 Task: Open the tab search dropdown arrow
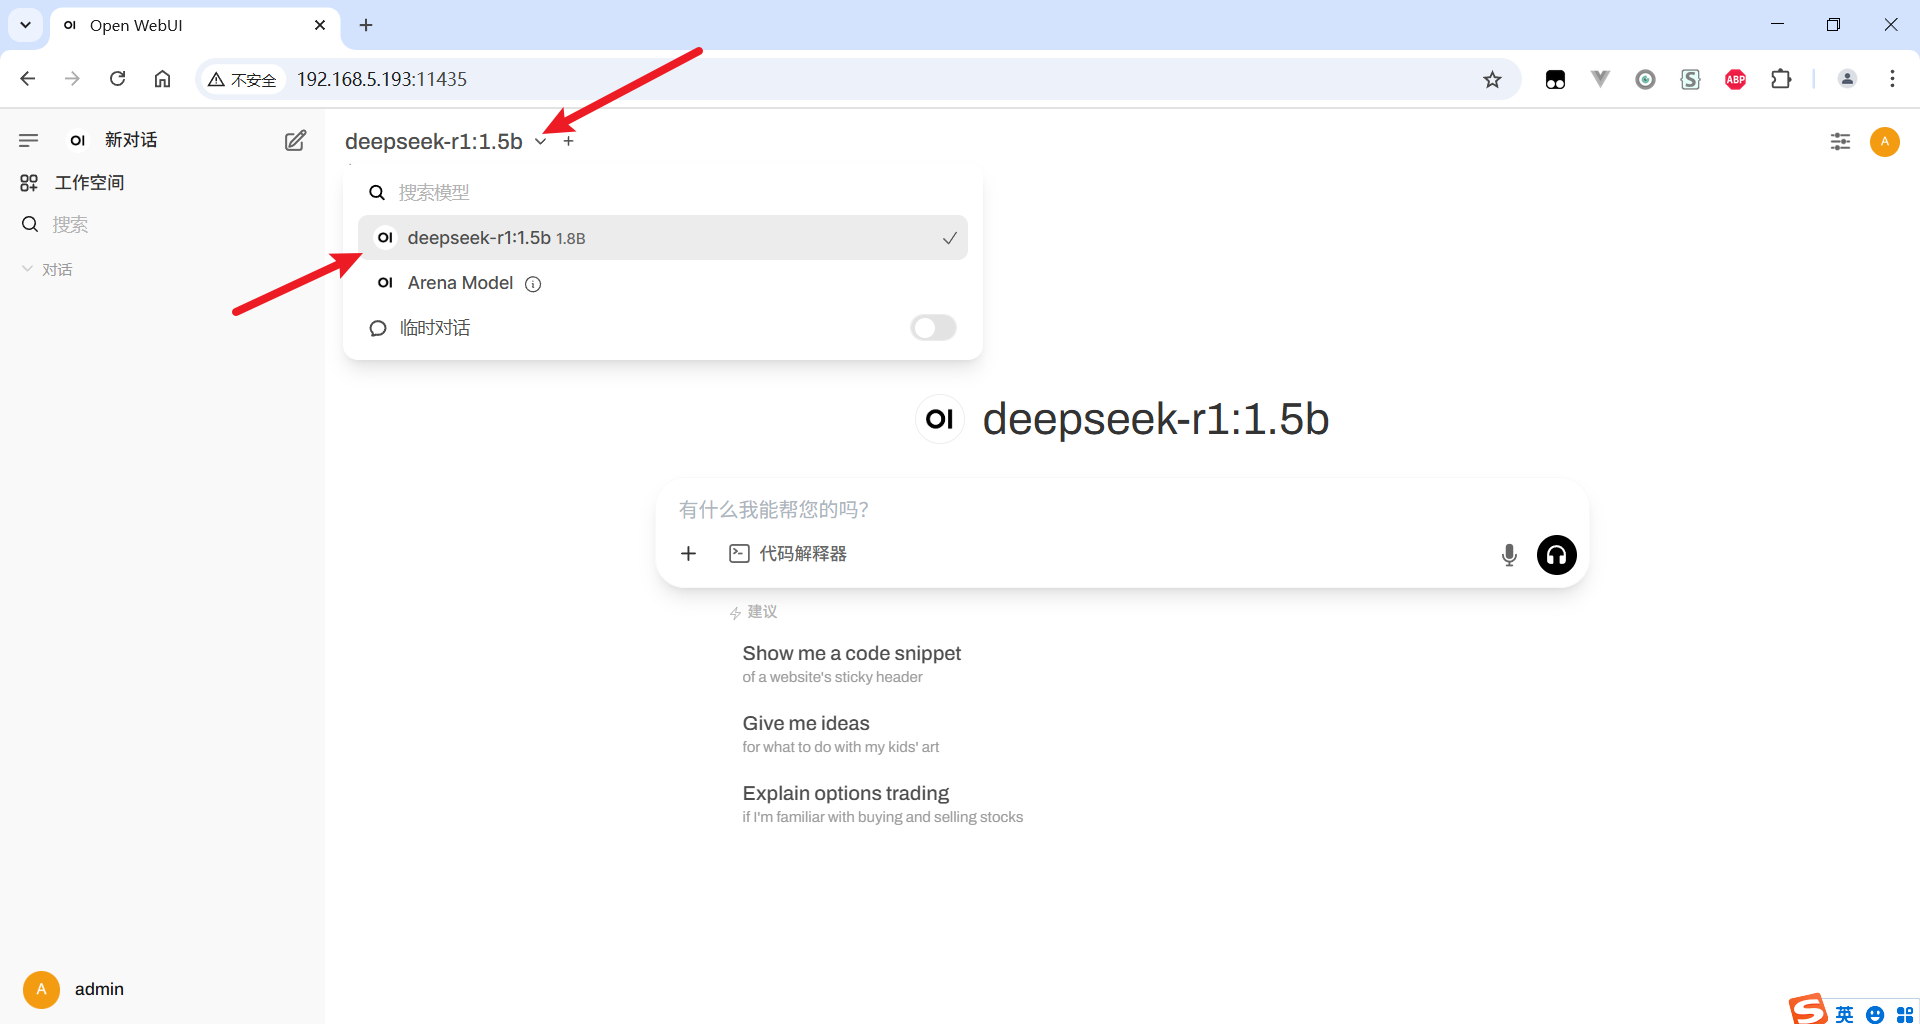(25, 25)
